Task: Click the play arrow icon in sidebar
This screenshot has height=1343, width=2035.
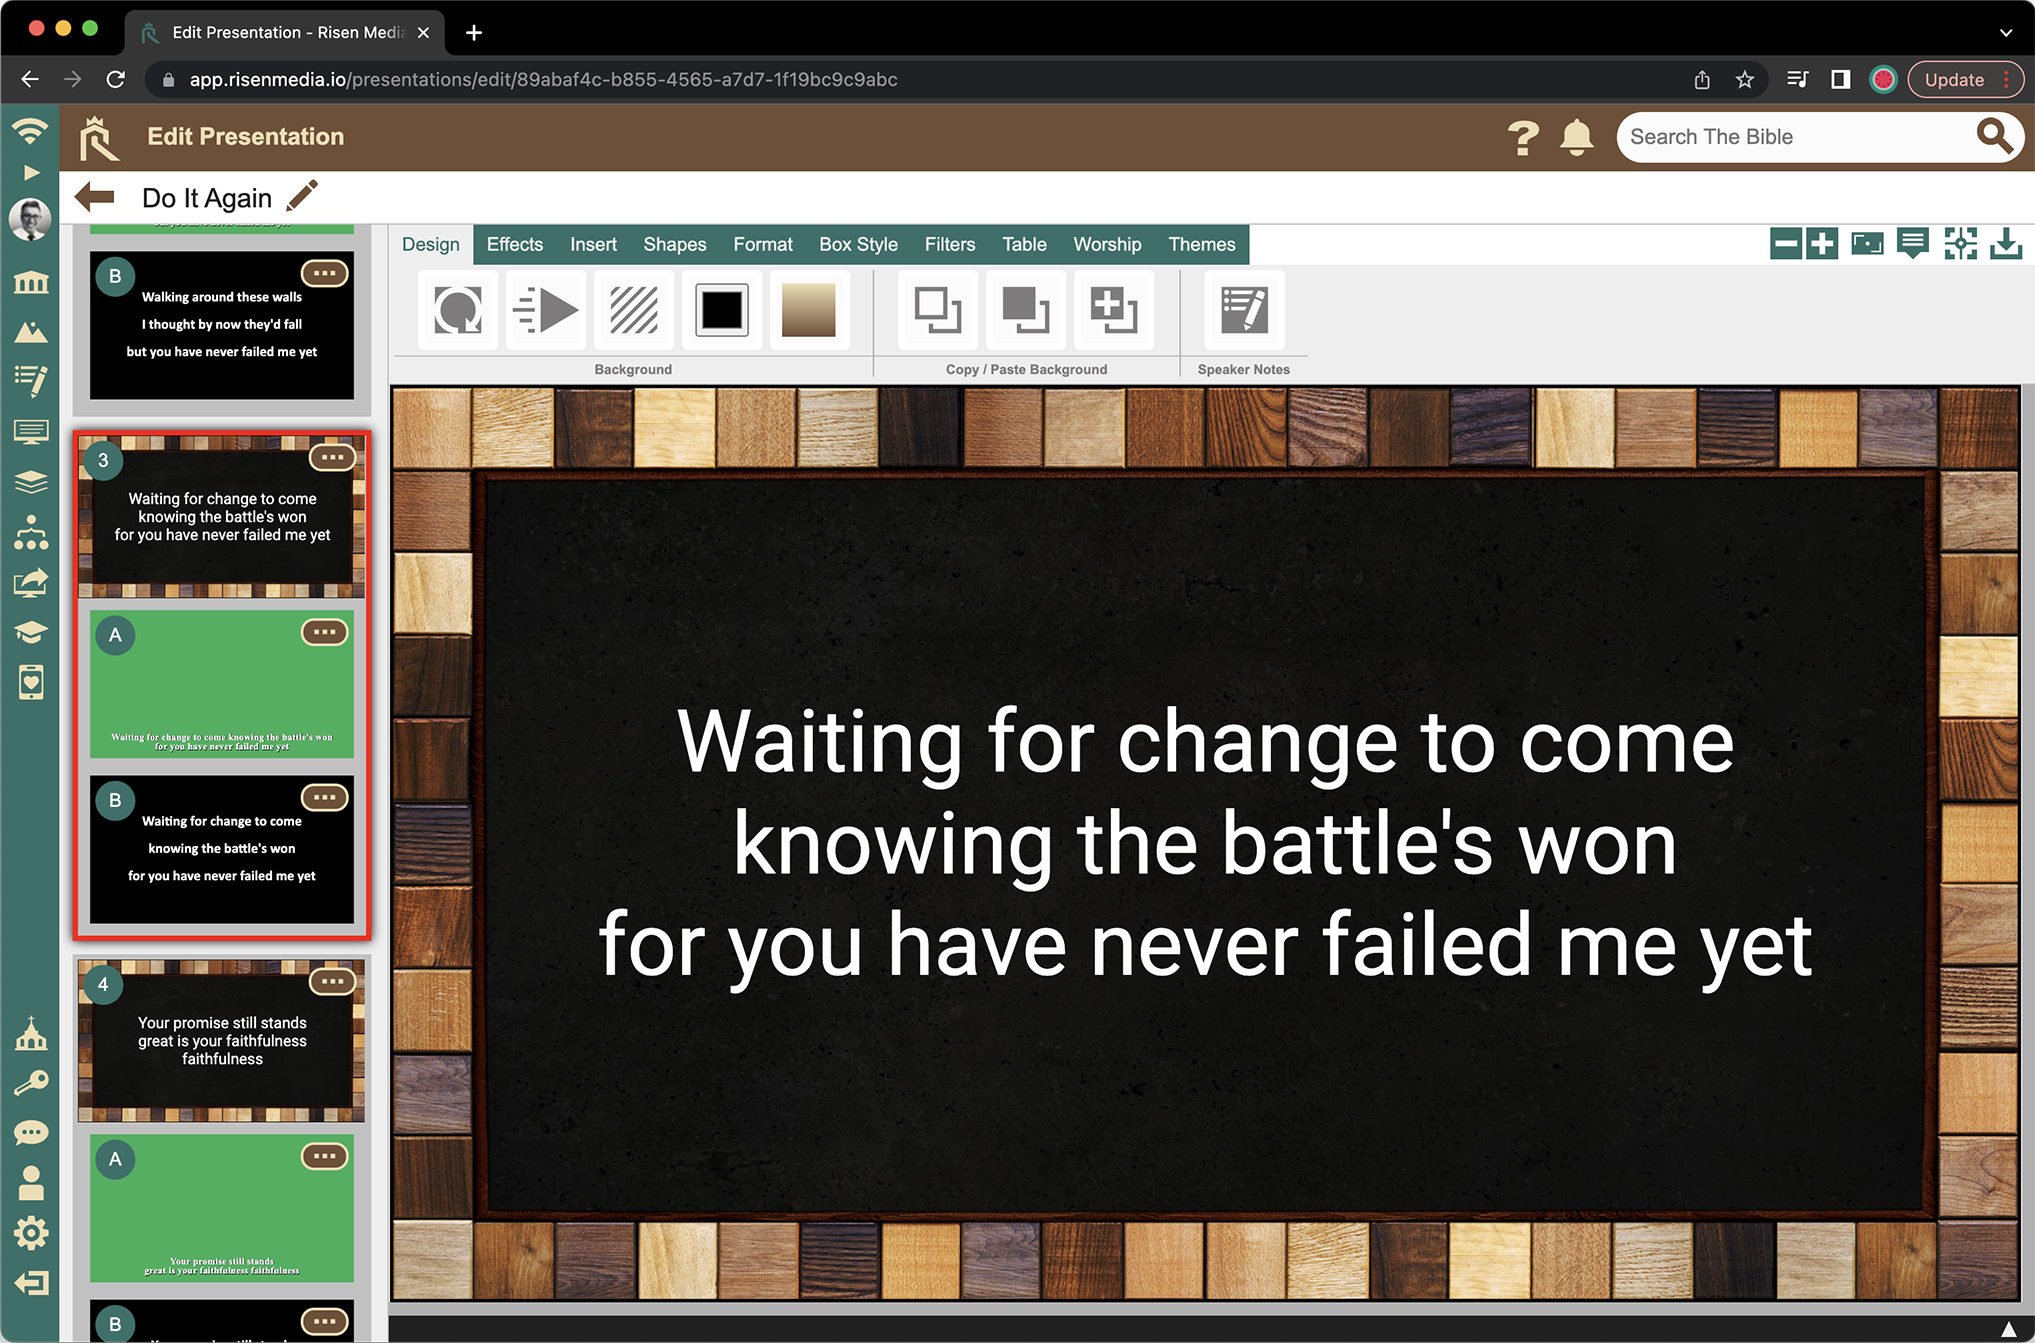Action: pos(31,172)
